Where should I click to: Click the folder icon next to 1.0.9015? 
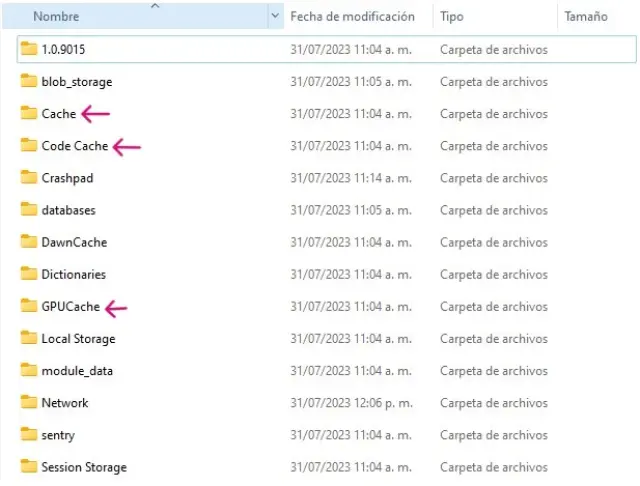click(x=28, y=49)
